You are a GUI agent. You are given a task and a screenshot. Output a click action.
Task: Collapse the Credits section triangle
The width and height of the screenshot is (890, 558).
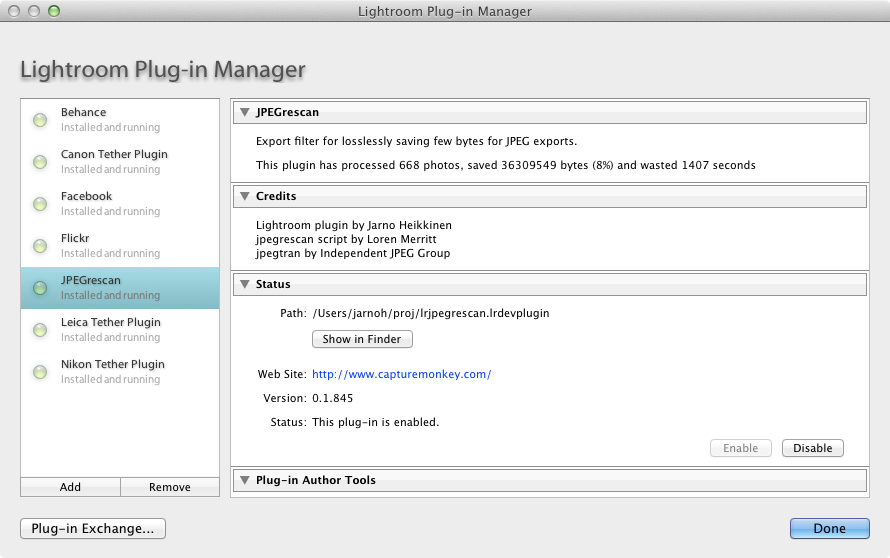coord(245,196)
